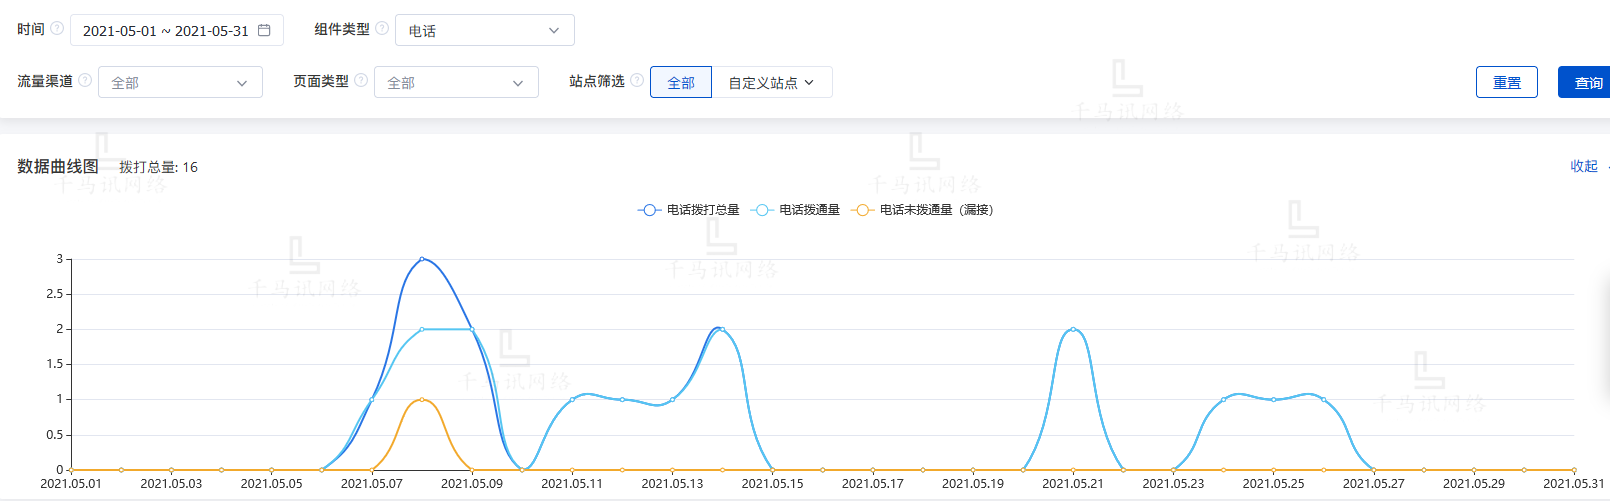Open the 页面类型 dropdown
Viewport: 1610px width, 501px height.
click(456, 83)
